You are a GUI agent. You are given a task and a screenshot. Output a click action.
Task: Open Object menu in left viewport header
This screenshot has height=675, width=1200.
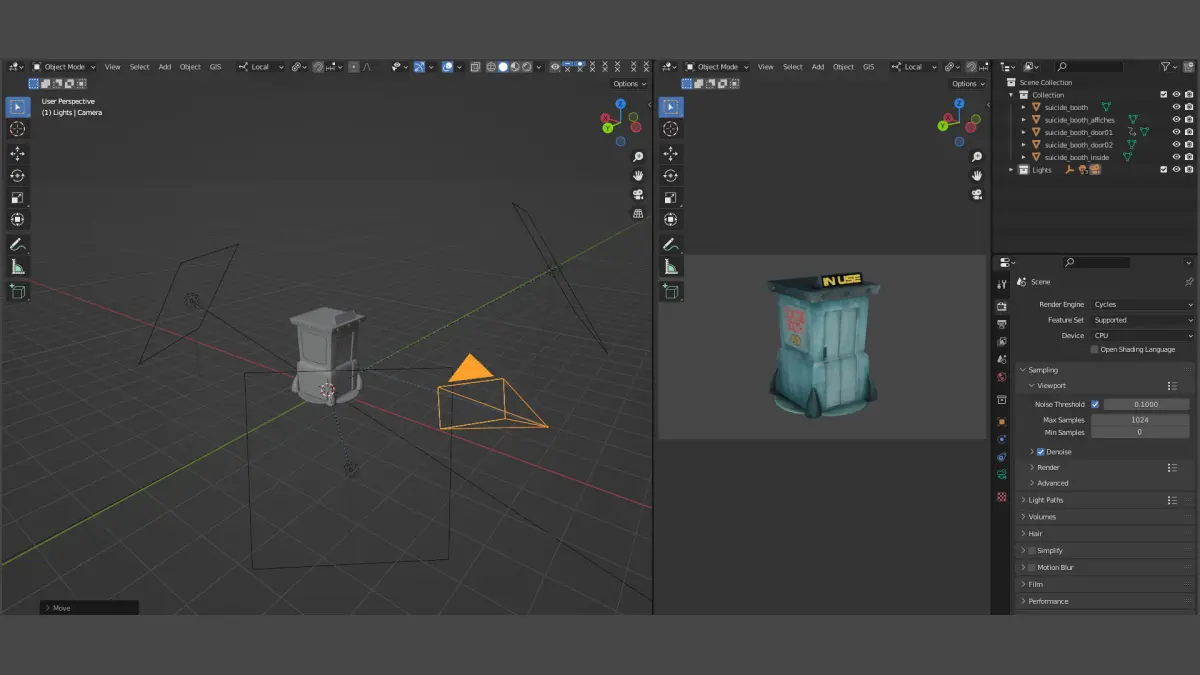tap(190, 67)
